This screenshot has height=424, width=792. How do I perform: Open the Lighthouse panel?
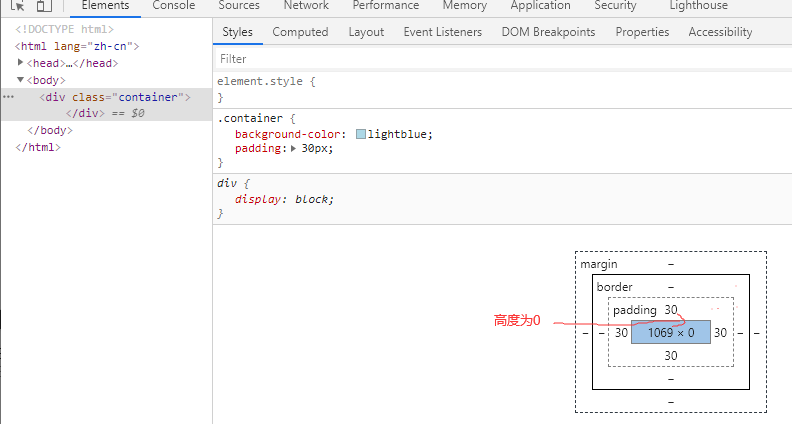pos(726,6)
